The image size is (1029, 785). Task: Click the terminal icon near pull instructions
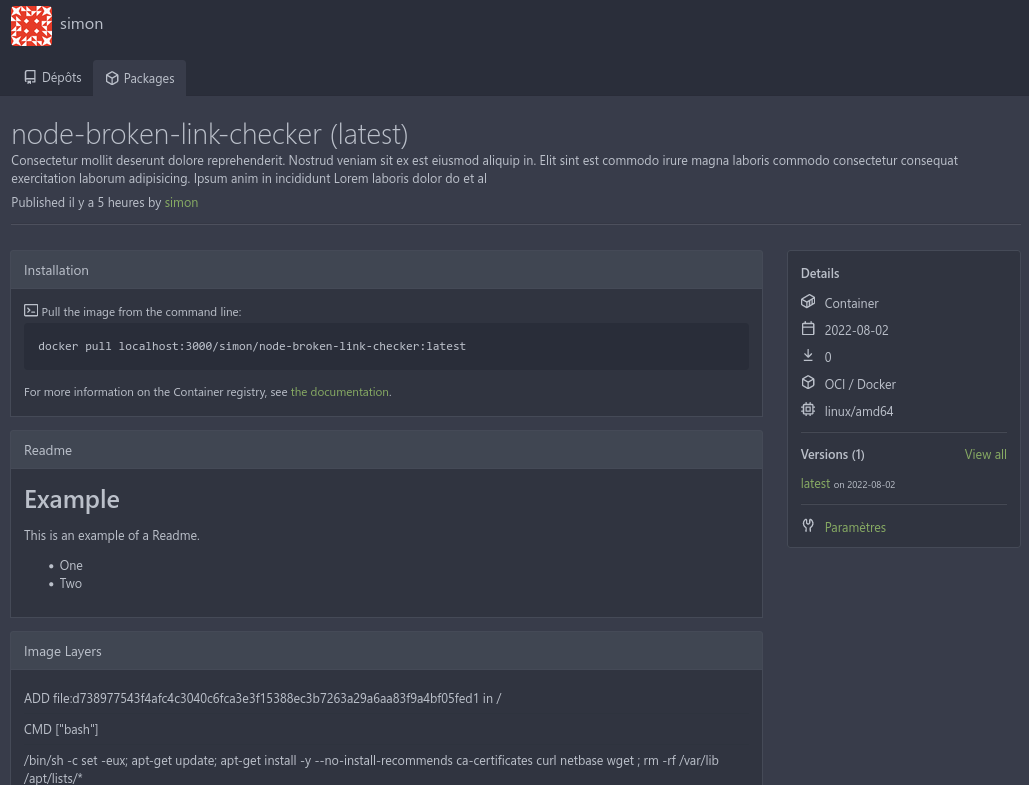pyautogui.click(x=31, y=311)
